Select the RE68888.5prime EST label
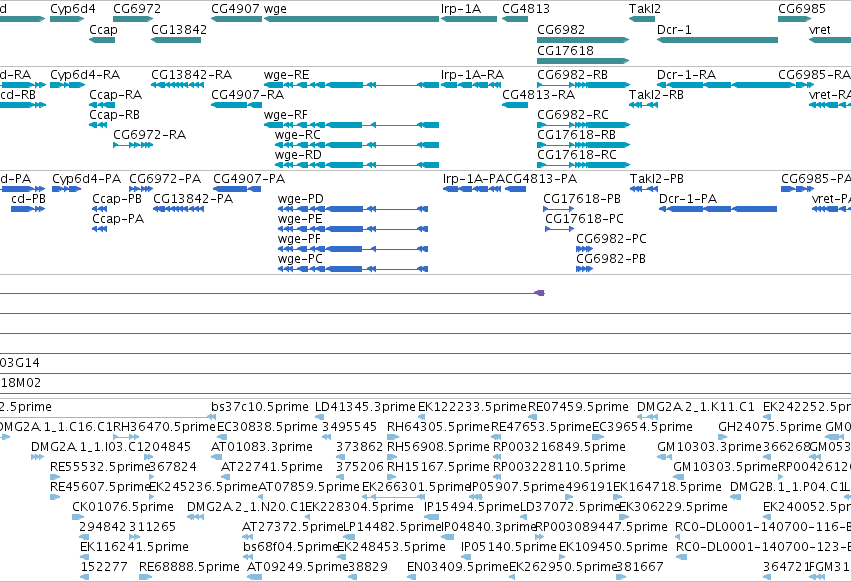The height and width of the screenshot is (582, 851). pos(189,567)
